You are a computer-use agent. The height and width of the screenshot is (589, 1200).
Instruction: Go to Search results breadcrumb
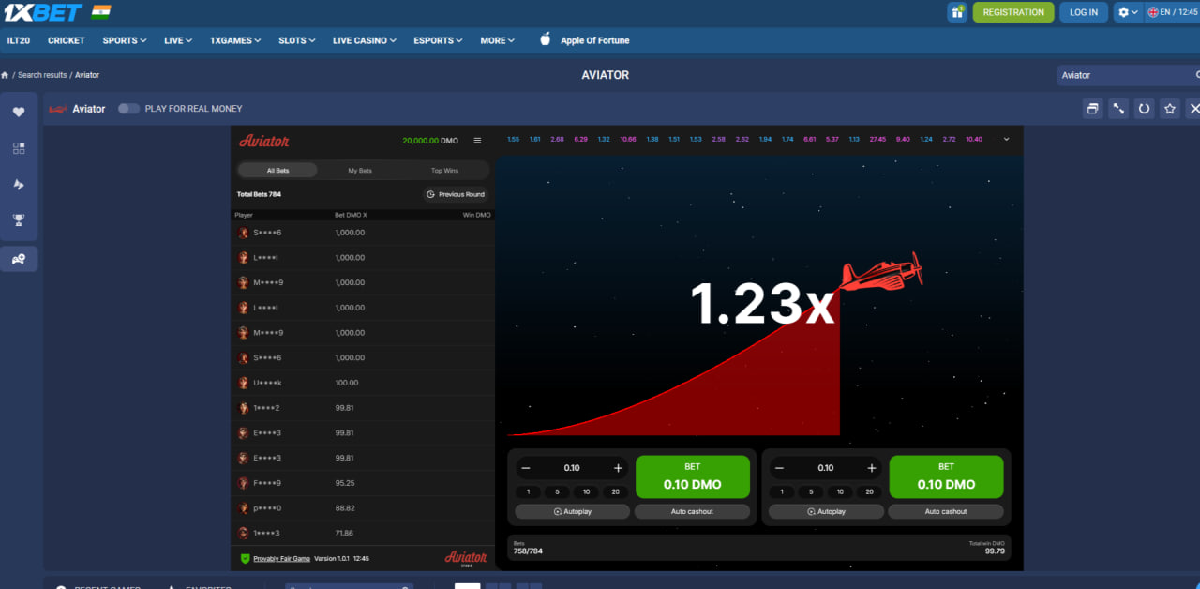pos(42,75)
